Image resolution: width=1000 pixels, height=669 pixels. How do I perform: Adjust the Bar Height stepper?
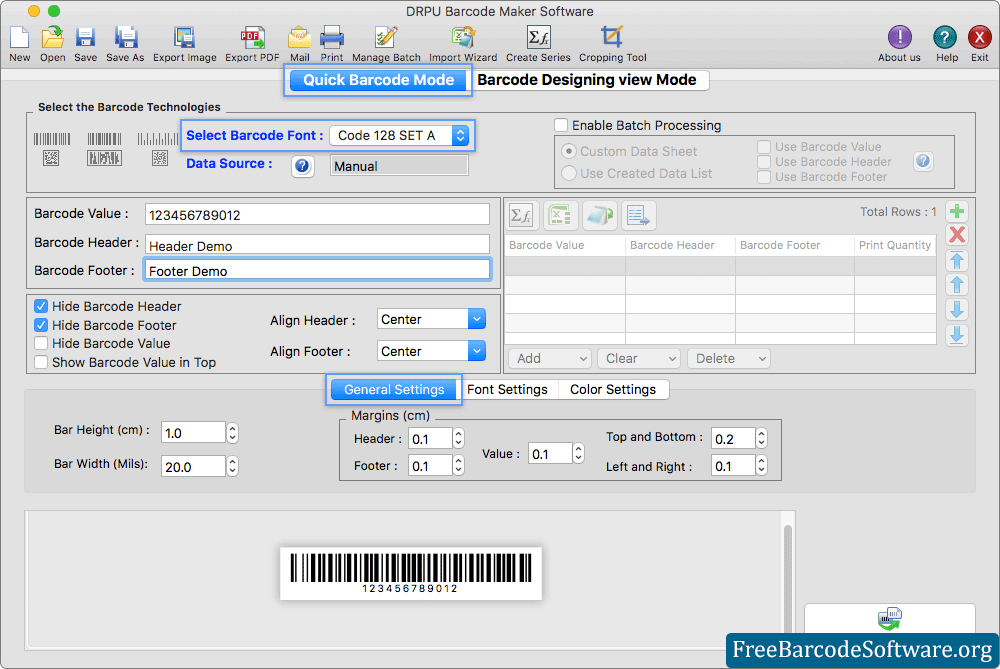[x=232, y=433]
